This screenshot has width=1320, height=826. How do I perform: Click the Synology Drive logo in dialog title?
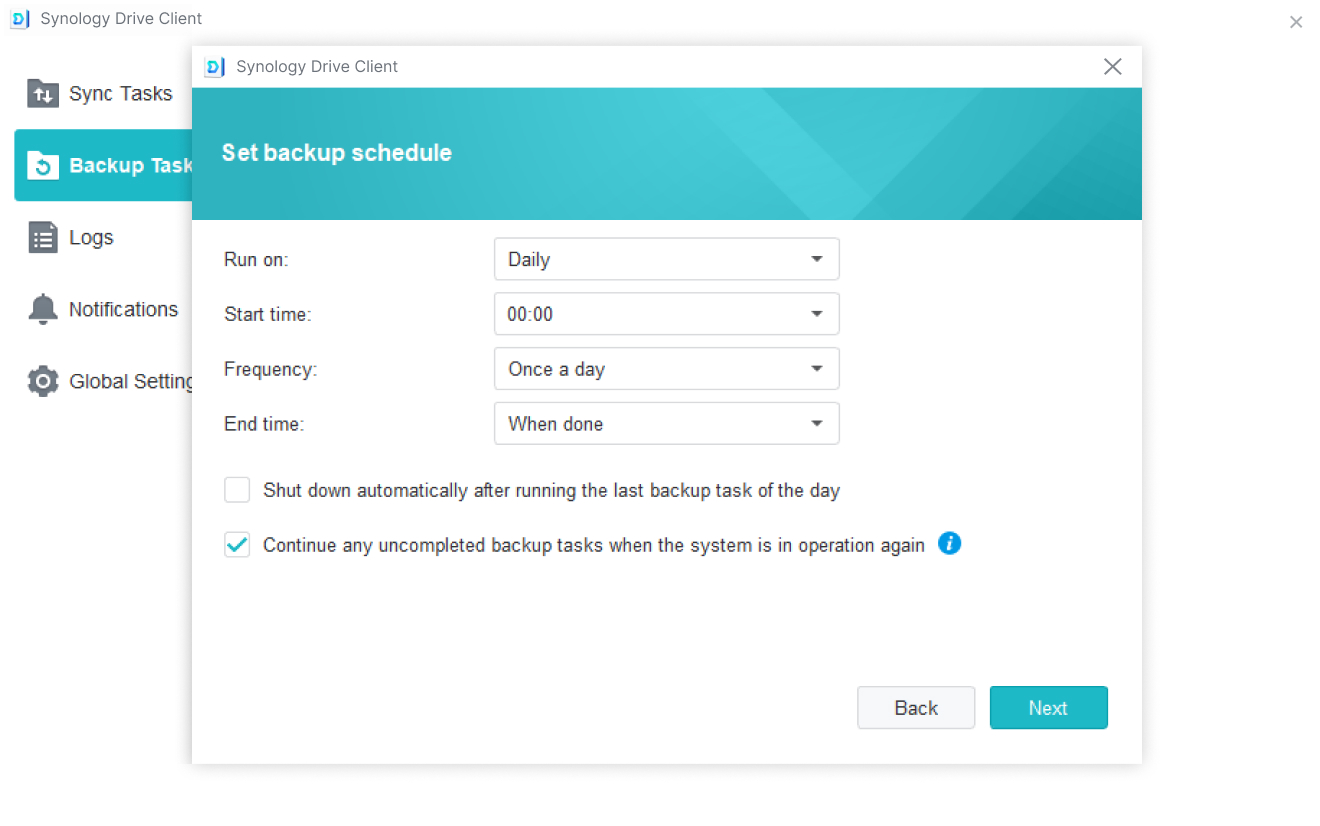[x=214, y=67]
